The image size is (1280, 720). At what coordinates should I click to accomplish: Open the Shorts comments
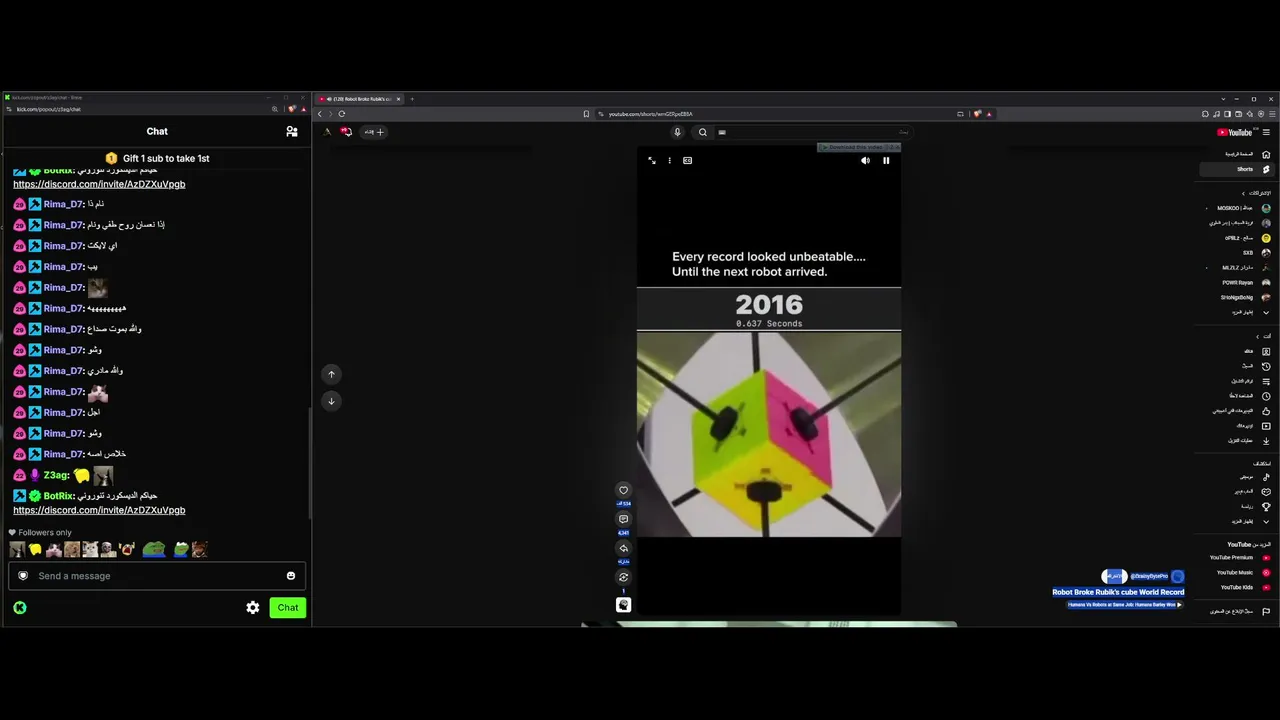623,519
